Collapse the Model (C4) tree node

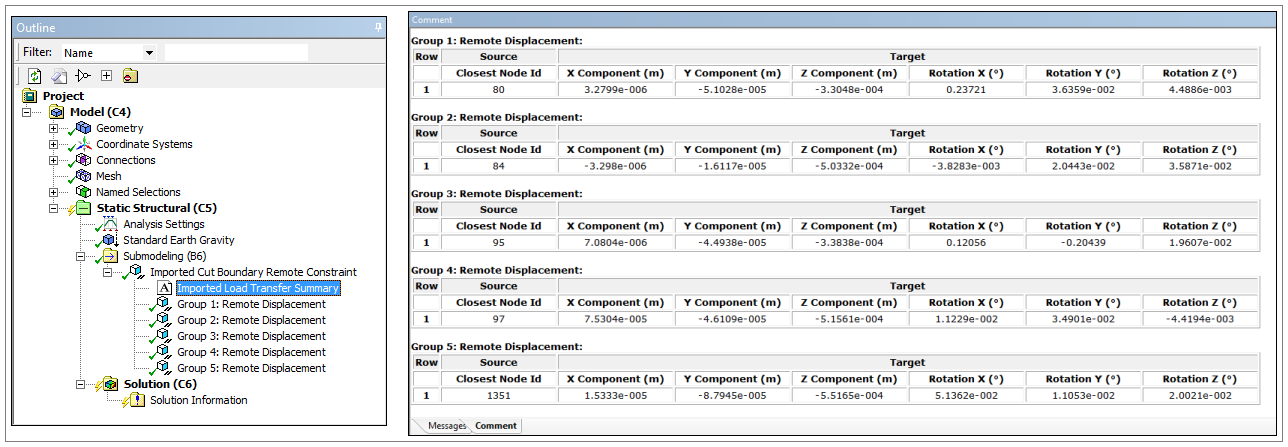[26, 112]
